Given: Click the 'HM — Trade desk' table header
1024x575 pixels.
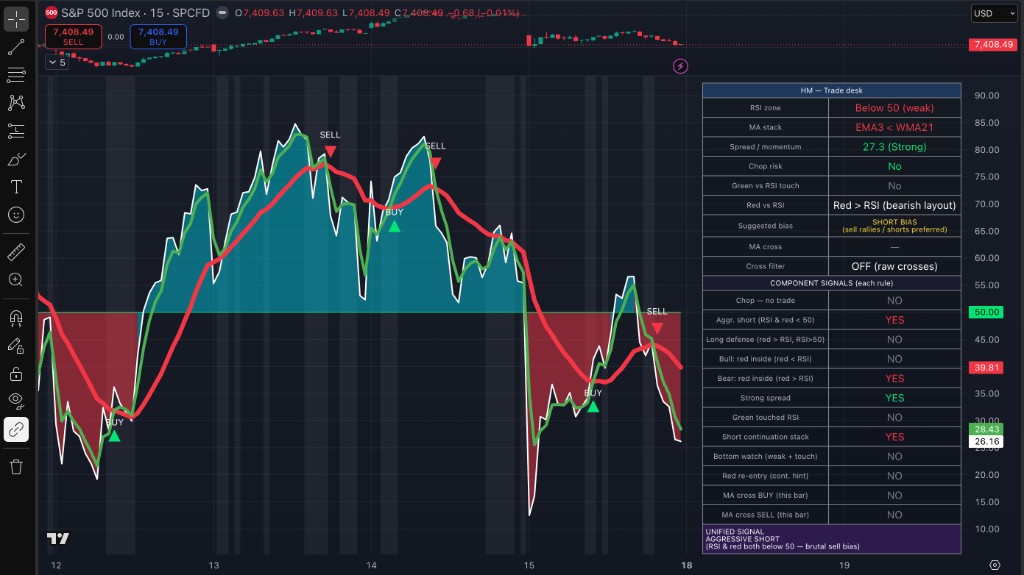Looking at the screenshot, I should coord(831,90).
